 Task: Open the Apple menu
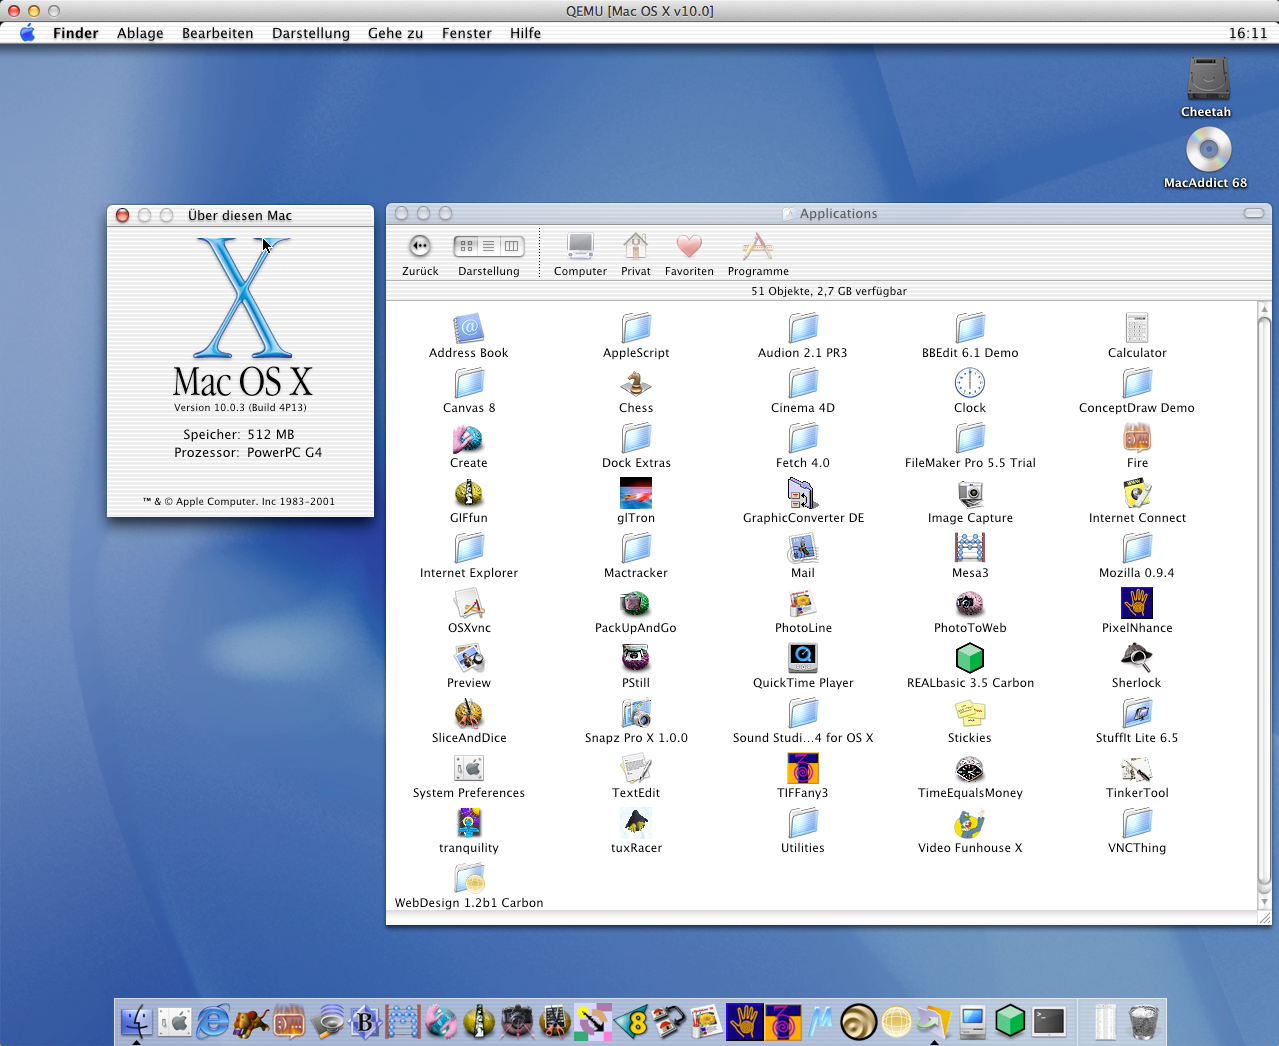click(x=27, y=33)
